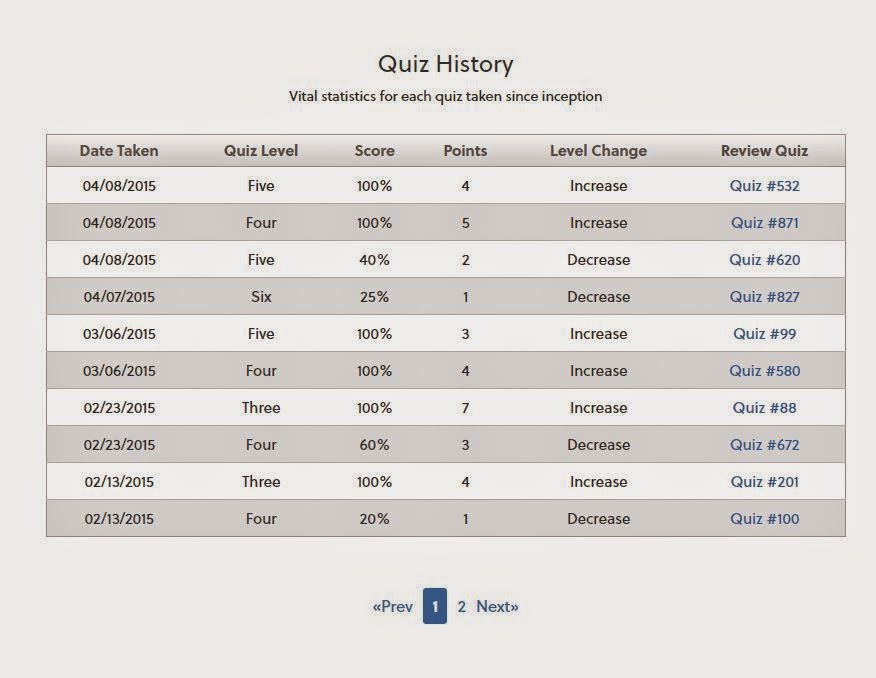
Task: Review Quiz #88
Action: (764, 408)
